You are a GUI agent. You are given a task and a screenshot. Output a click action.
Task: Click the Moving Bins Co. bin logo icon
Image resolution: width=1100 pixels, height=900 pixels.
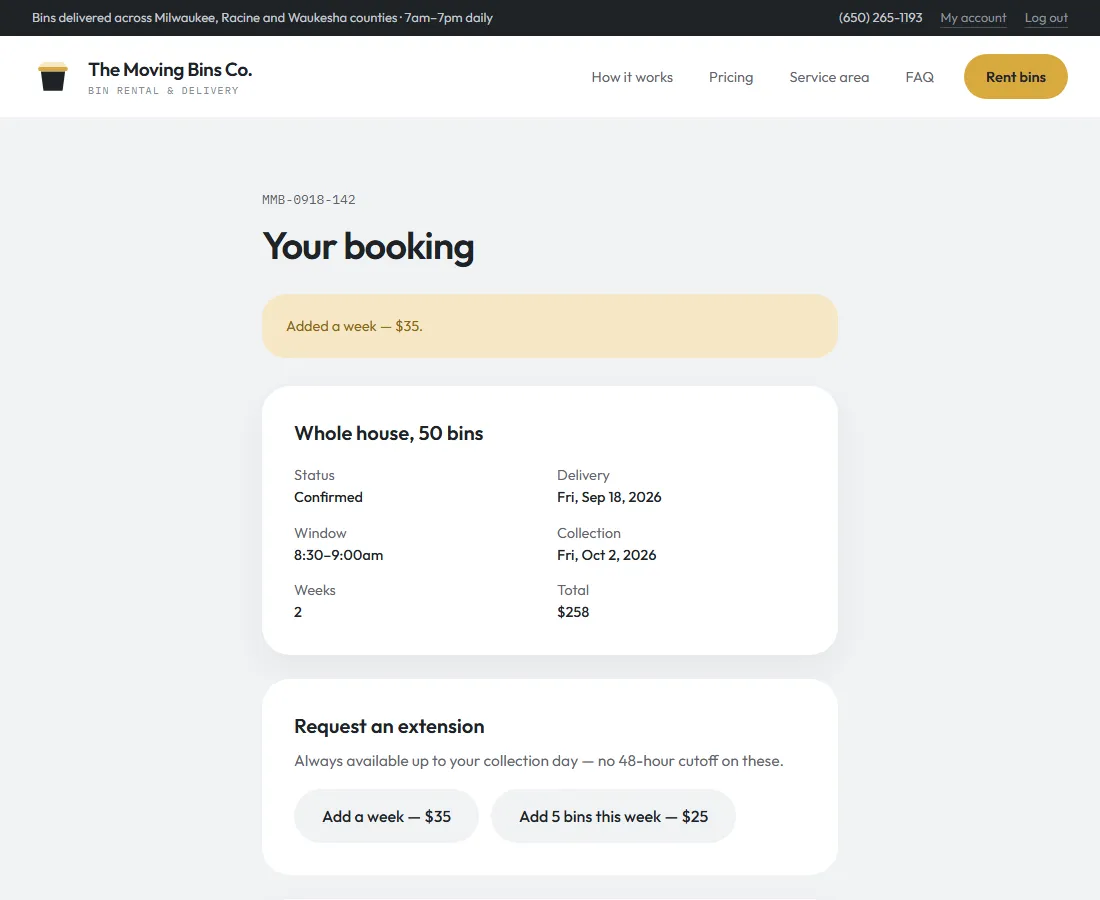53,76
